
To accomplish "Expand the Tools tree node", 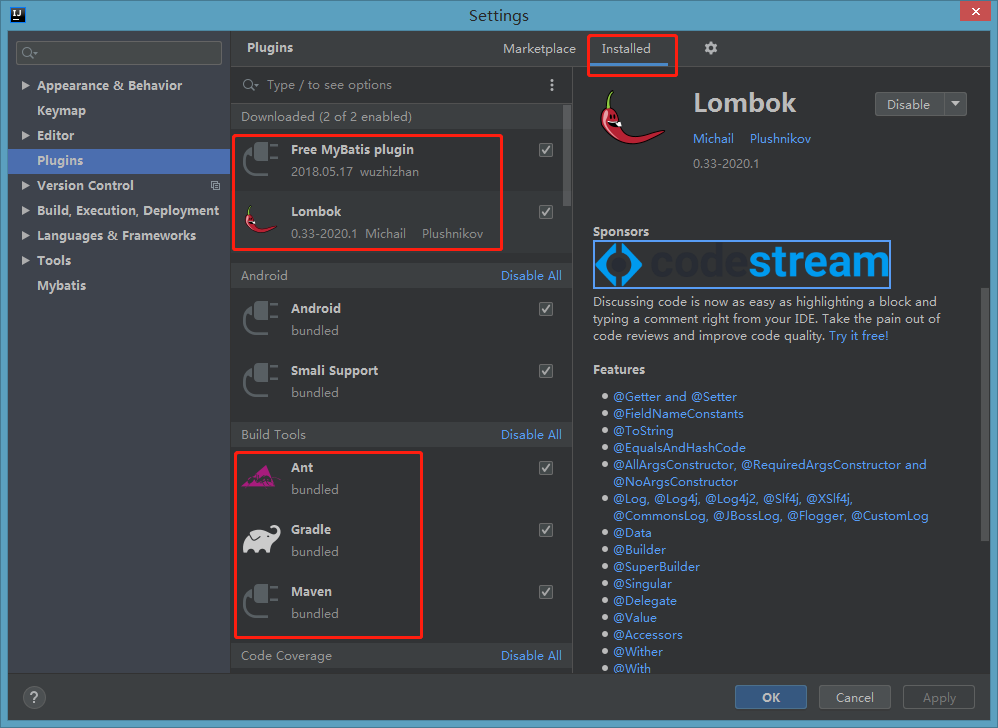I will tap(25, 260).
